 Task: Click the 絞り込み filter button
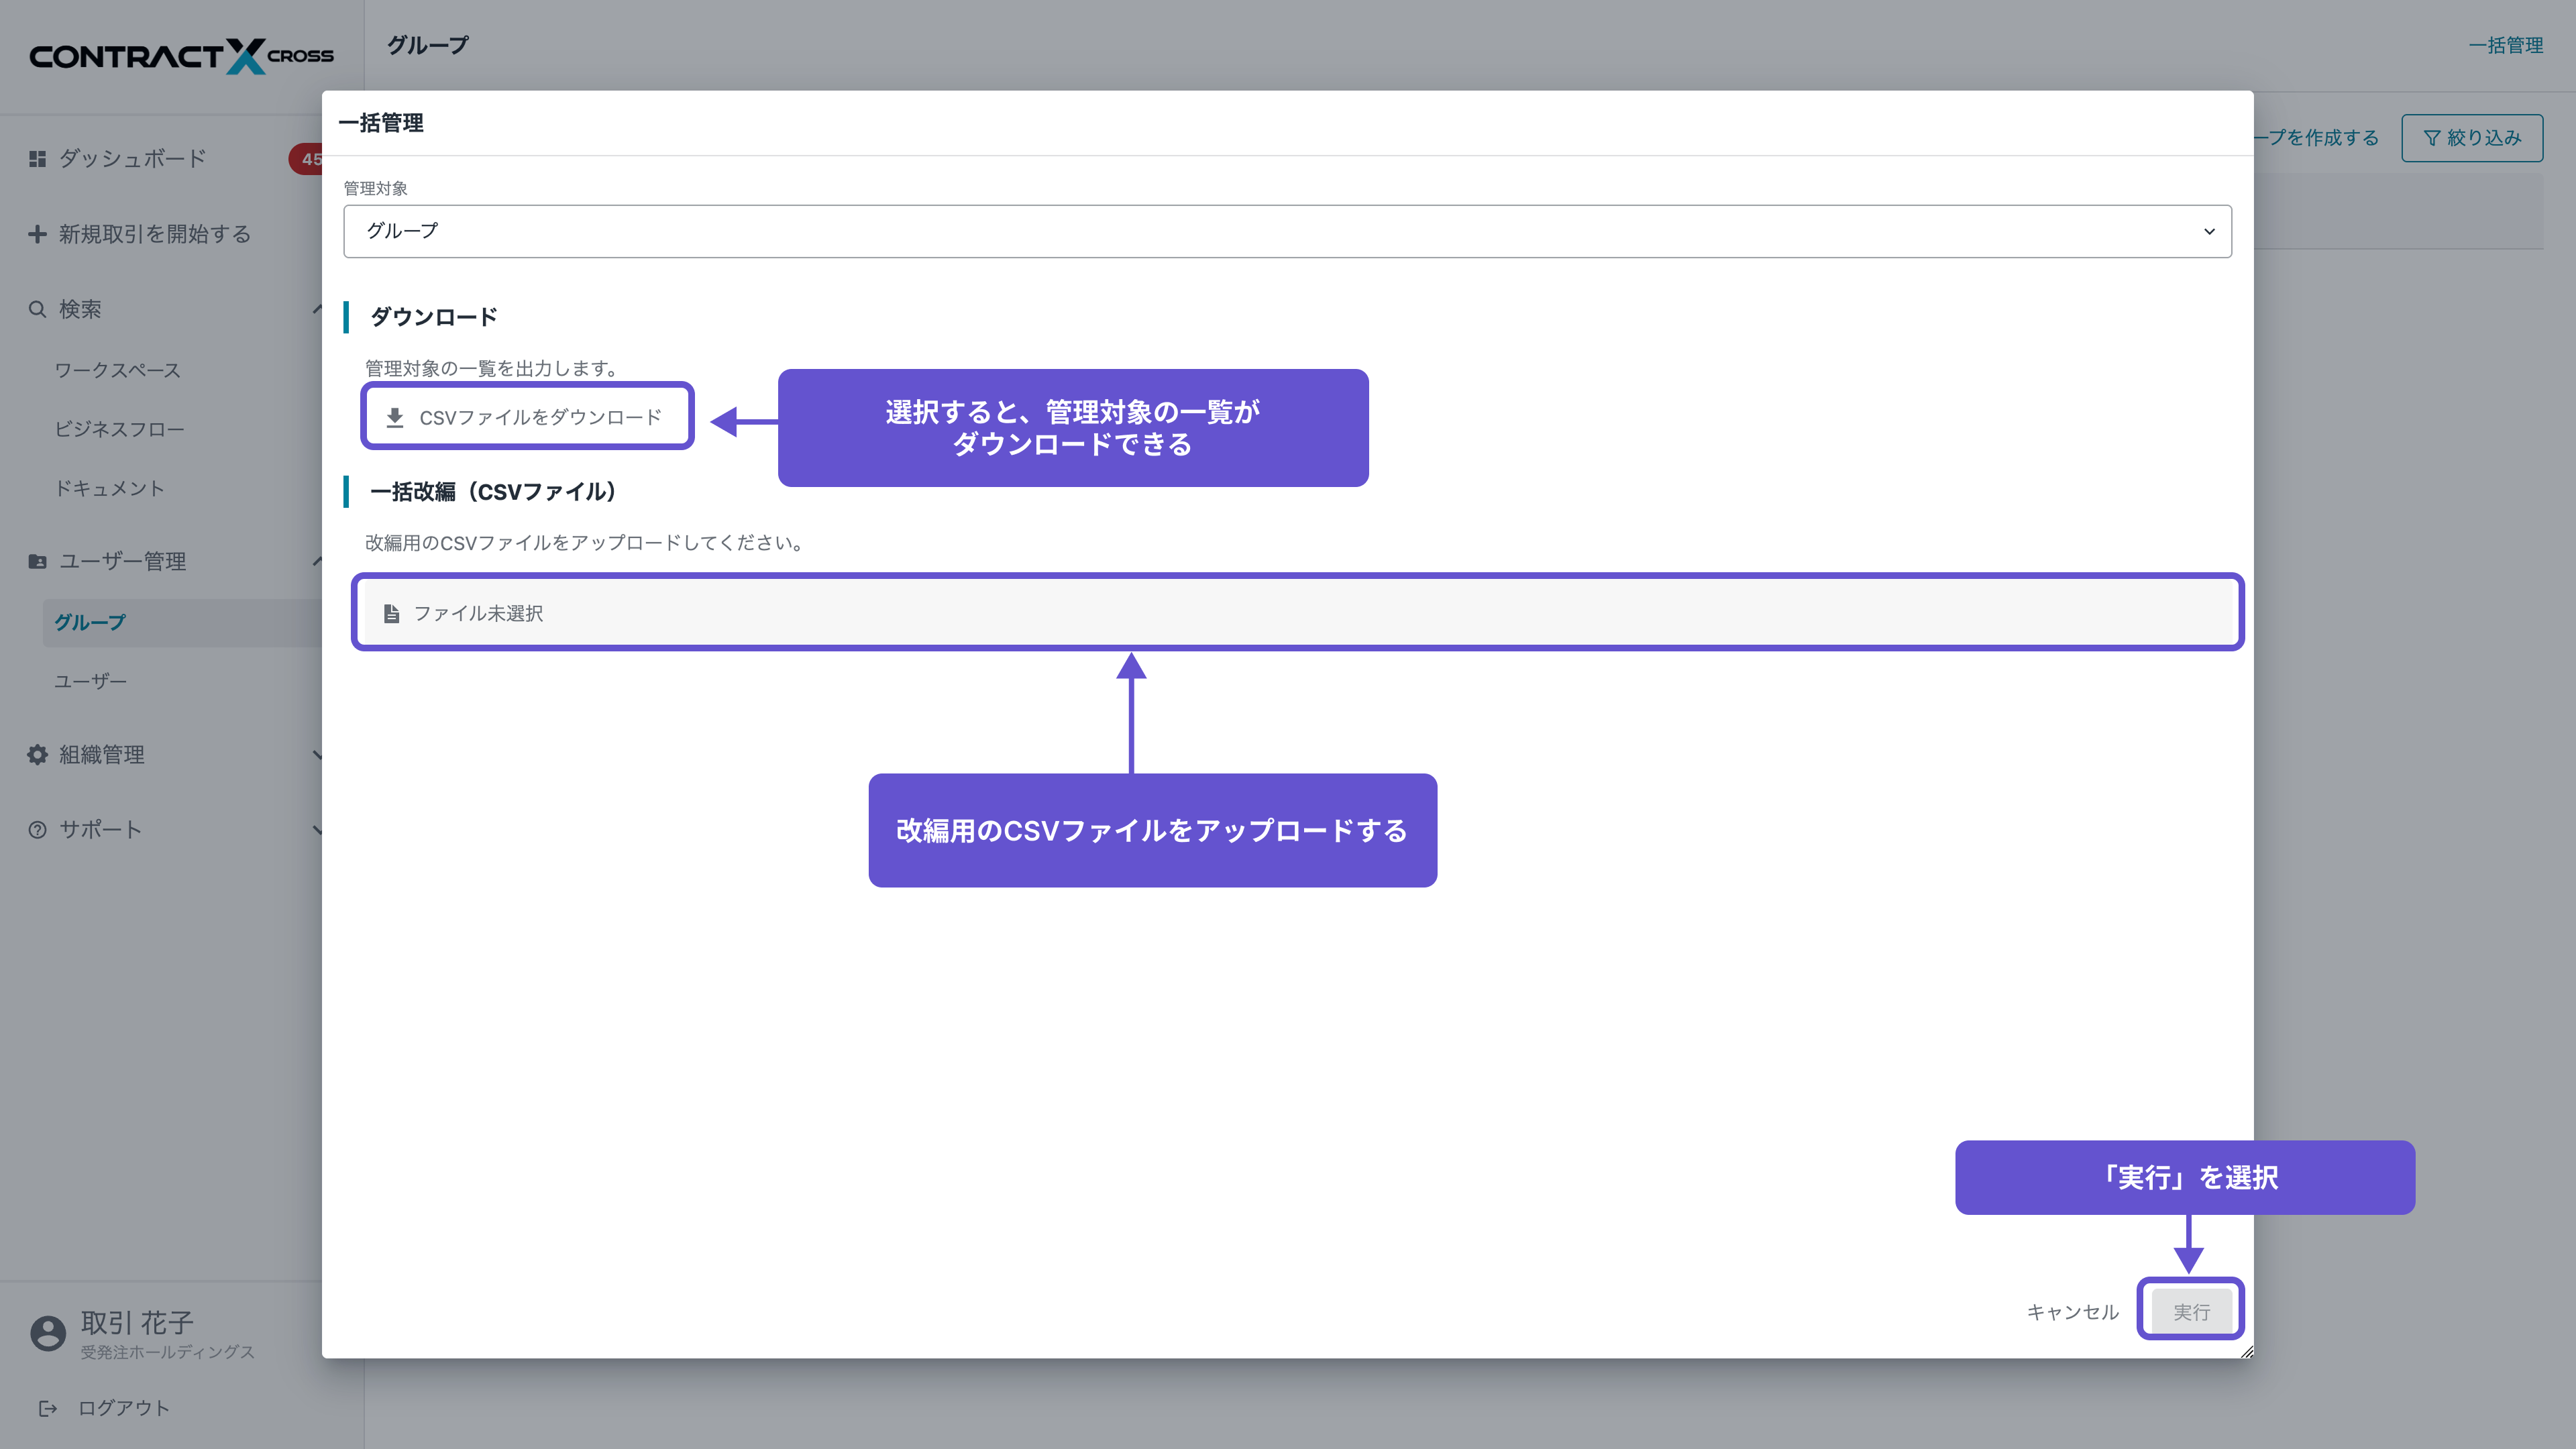[2471, 138]
